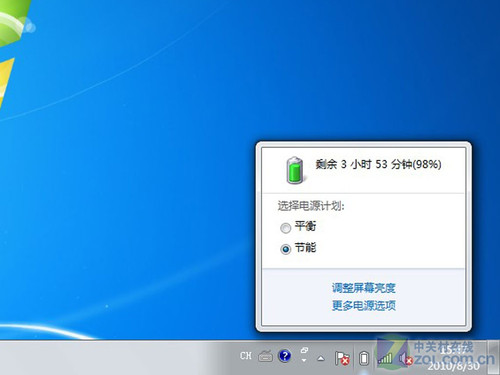Screen dimensions: 500x375
Task: Click the 选择电源计划 label
Action: click(311, 206)
